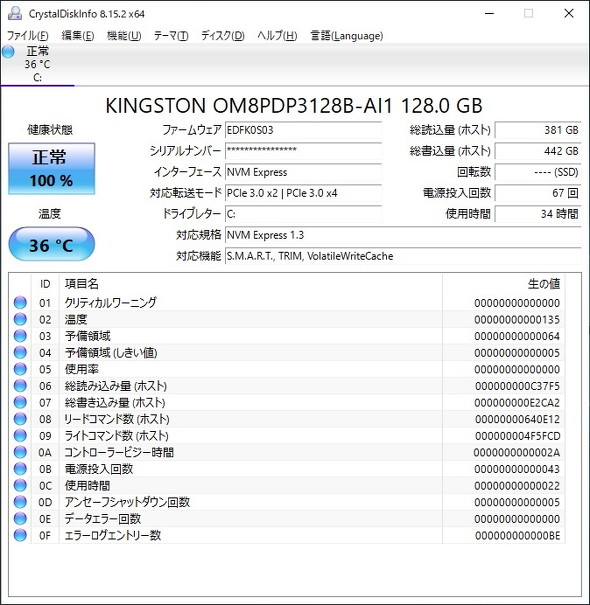Screen dimensions: 590x605
Task: Select the アンセーフシャットダウン回数 row name
Action: [x=127, y=502]
